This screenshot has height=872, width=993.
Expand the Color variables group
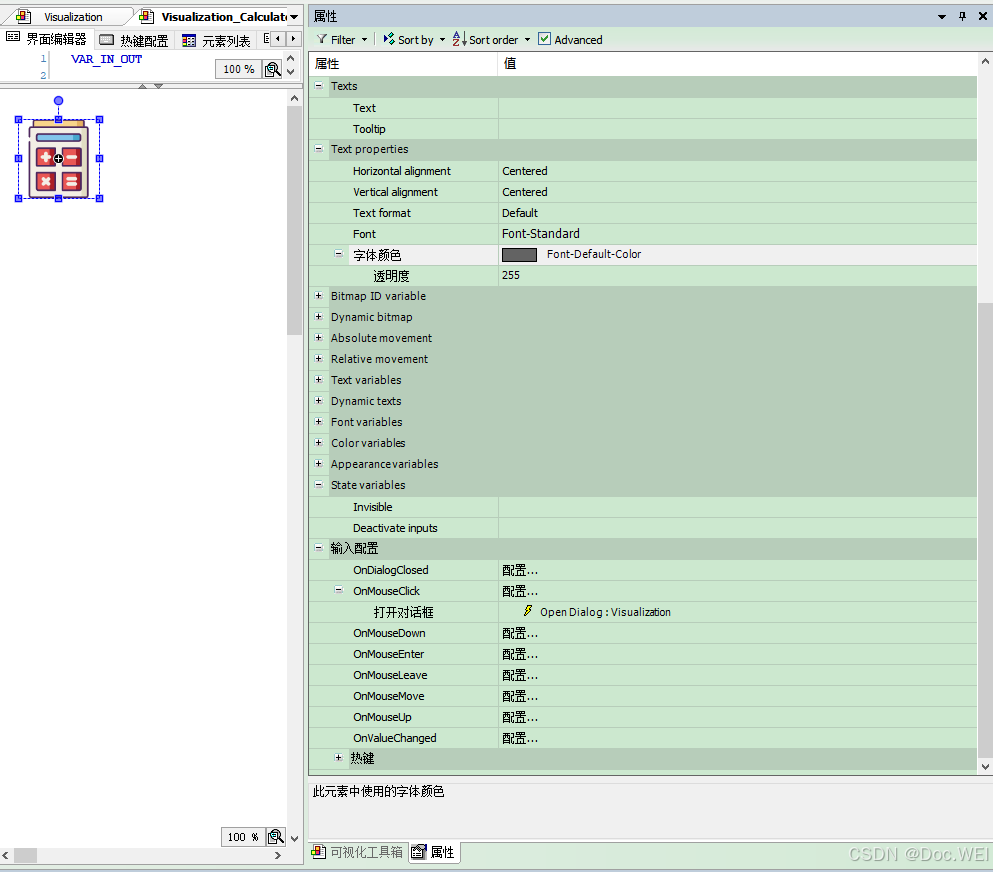coord(319,443)
